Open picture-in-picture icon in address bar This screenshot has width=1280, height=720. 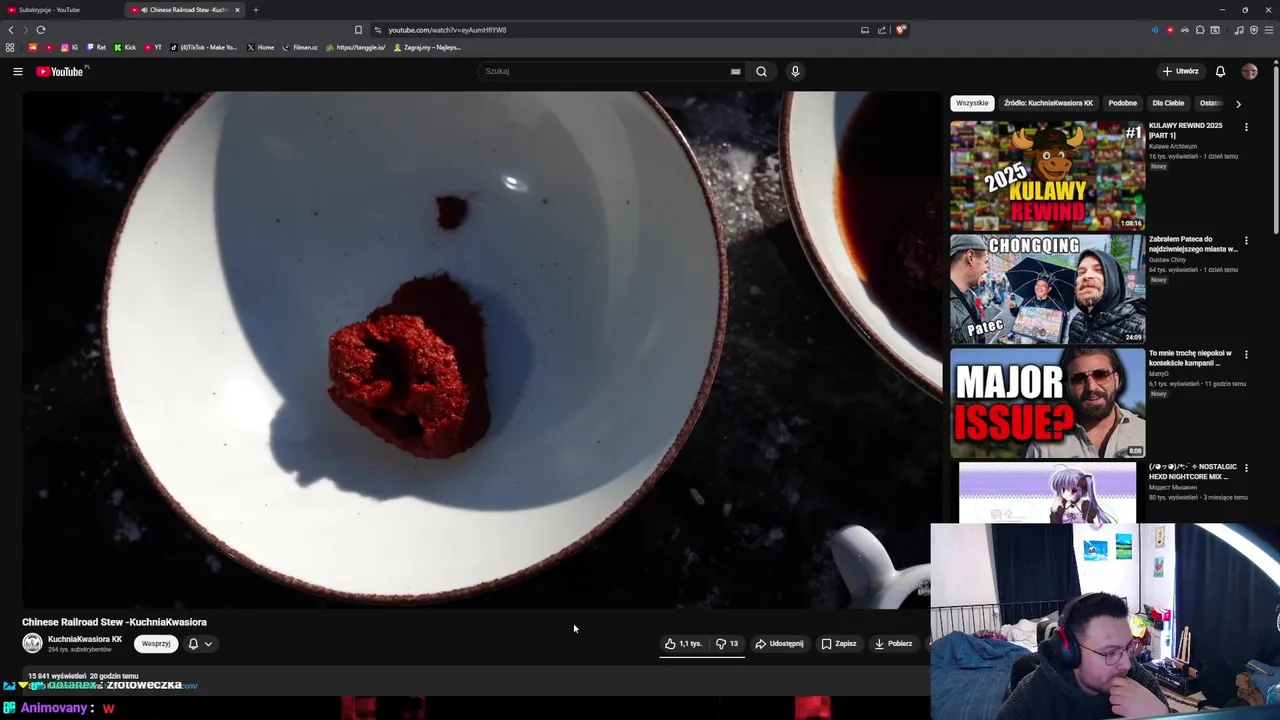865,30
